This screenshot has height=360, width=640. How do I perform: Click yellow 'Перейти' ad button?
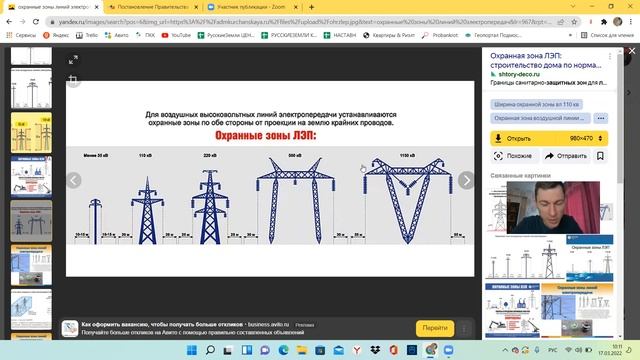(435, 328)
